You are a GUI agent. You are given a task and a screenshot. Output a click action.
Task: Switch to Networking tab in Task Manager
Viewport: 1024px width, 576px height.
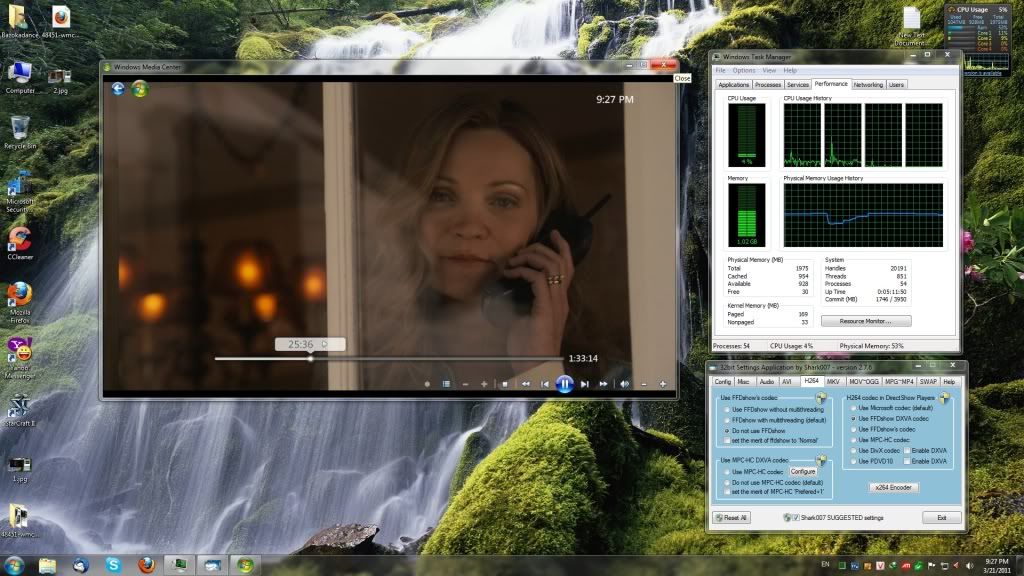(x=868, y=84)
